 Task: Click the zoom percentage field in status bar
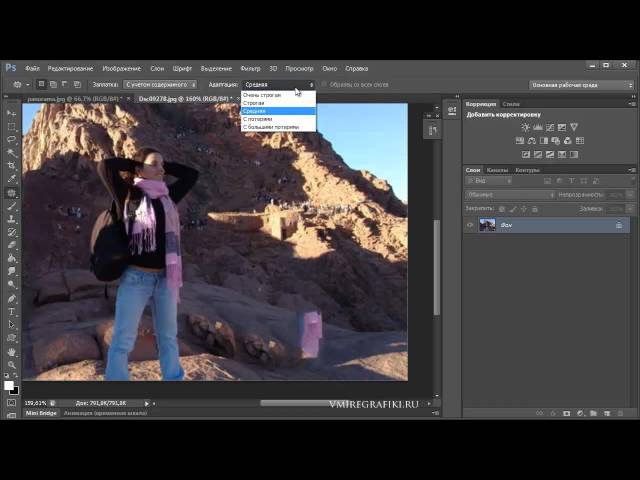click(x=36, y=403)
